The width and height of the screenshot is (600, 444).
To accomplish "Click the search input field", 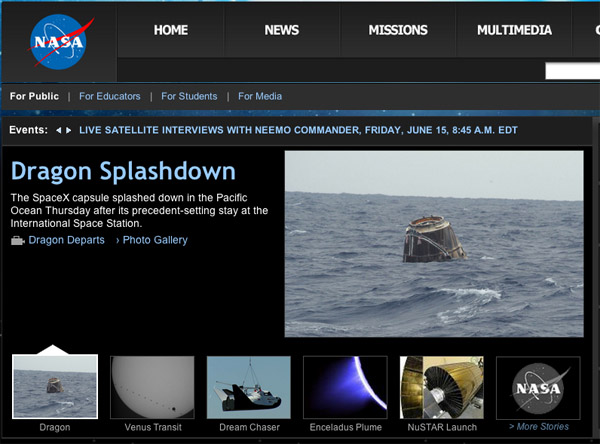I will [x=572, y=72].
